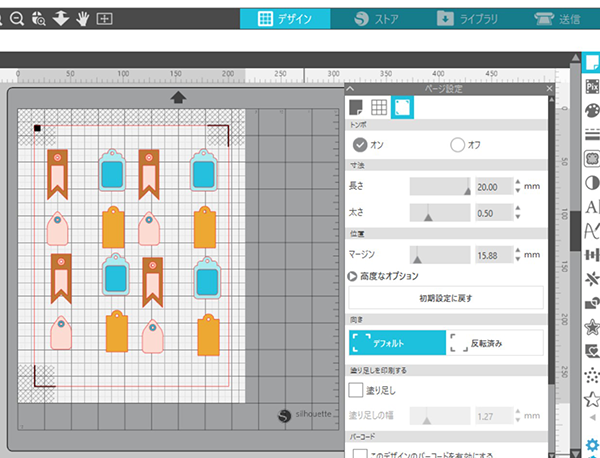Open the blue gear Preferences icon
Screen dimensions: 600x458
592,446
